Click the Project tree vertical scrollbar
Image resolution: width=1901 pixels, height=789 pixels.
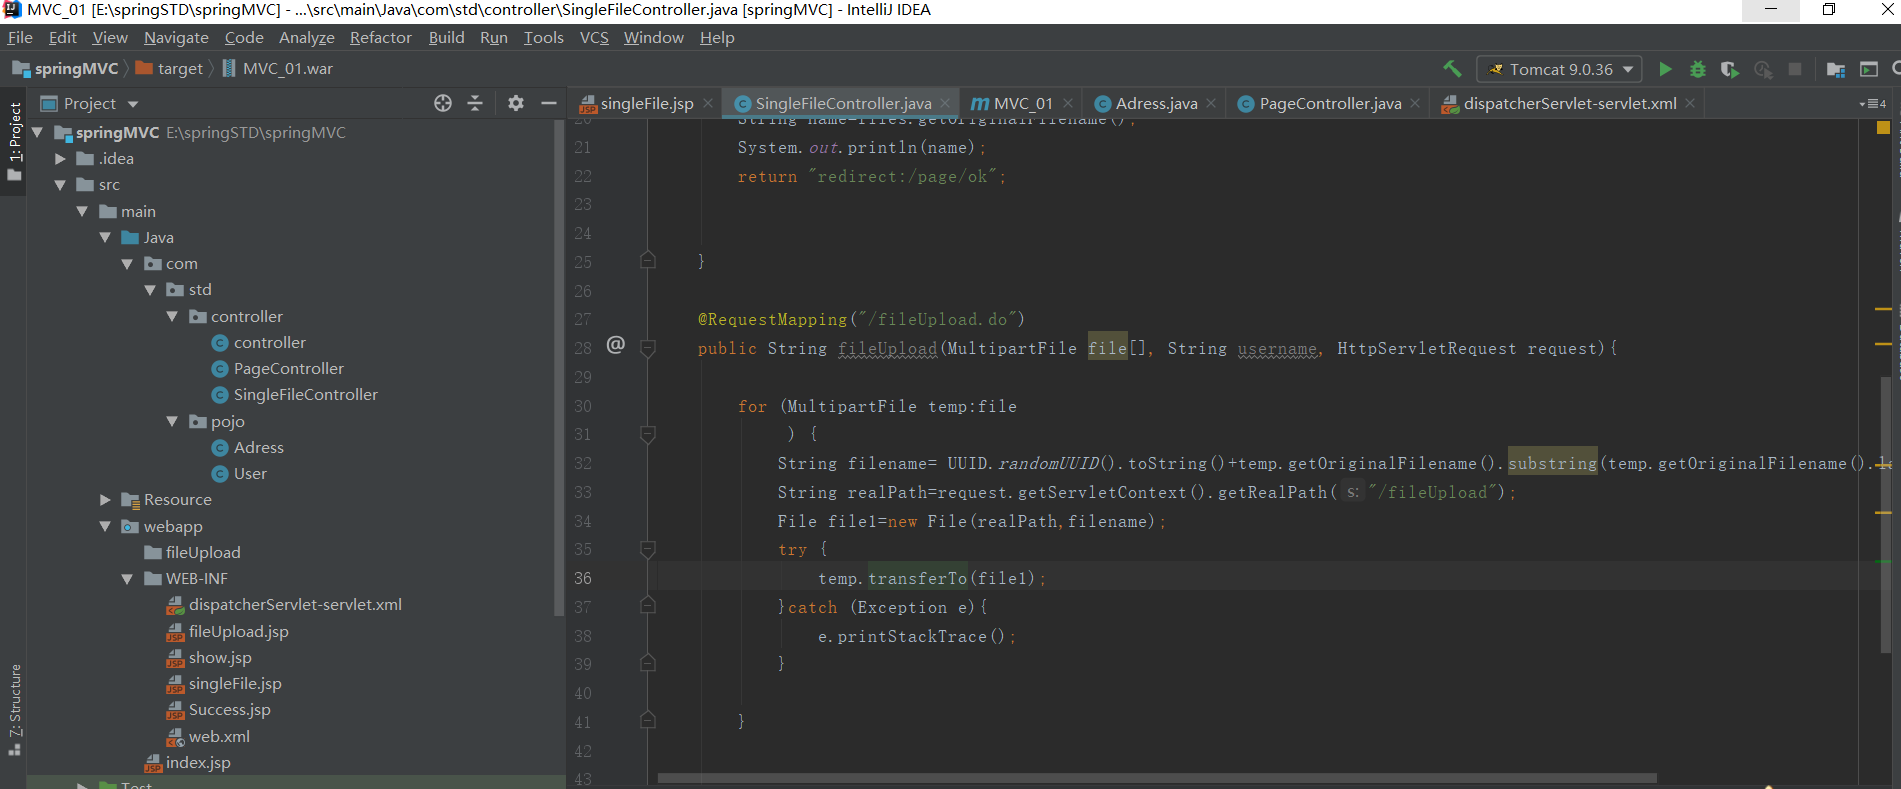pyautogui.click(x=558, y=368)
